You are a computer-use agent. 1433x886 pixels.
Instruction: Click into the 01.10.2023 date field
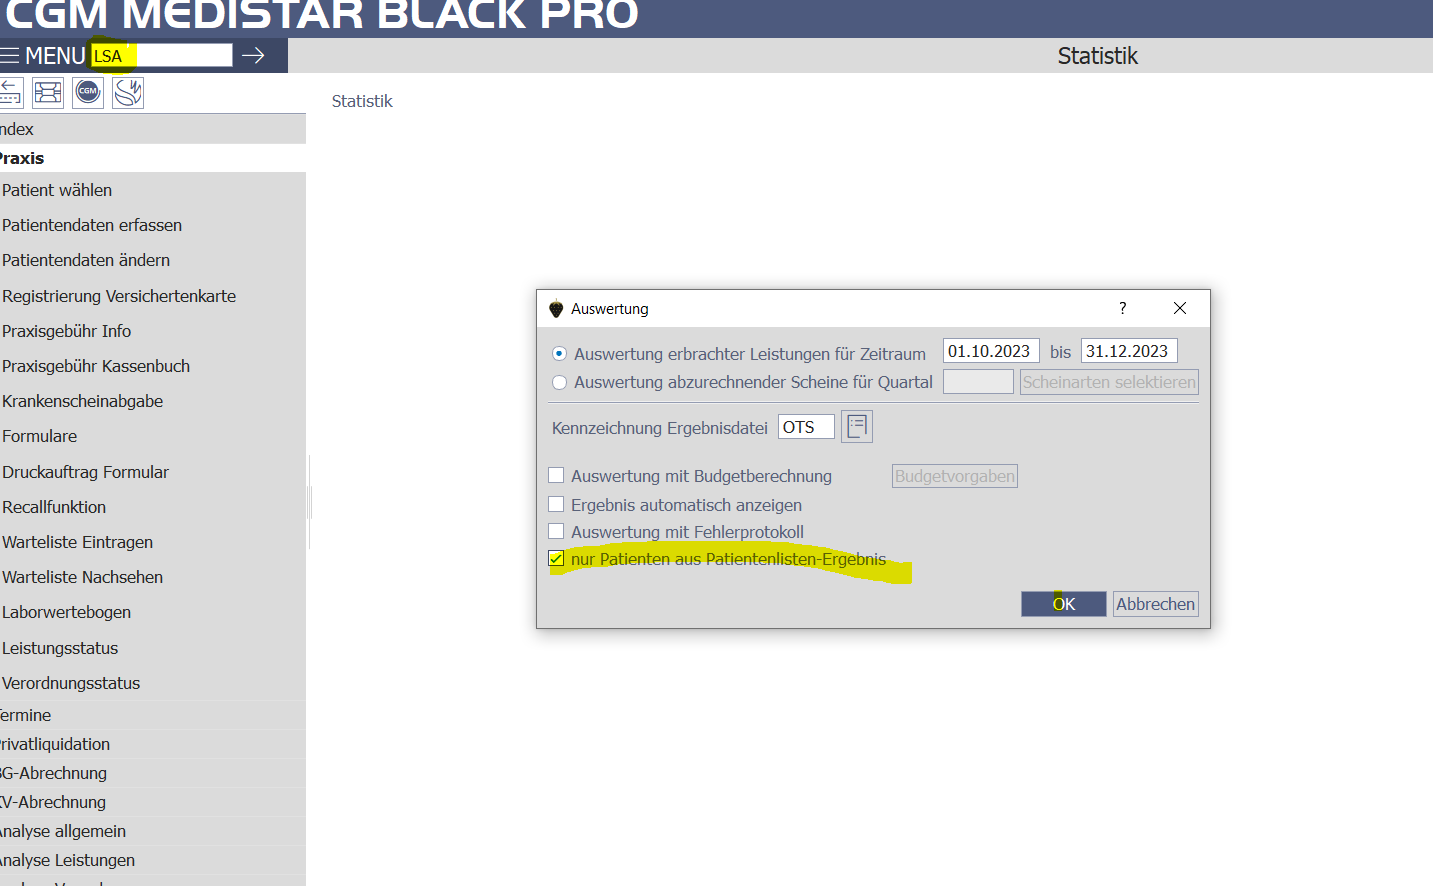click(x=990, y=351)
